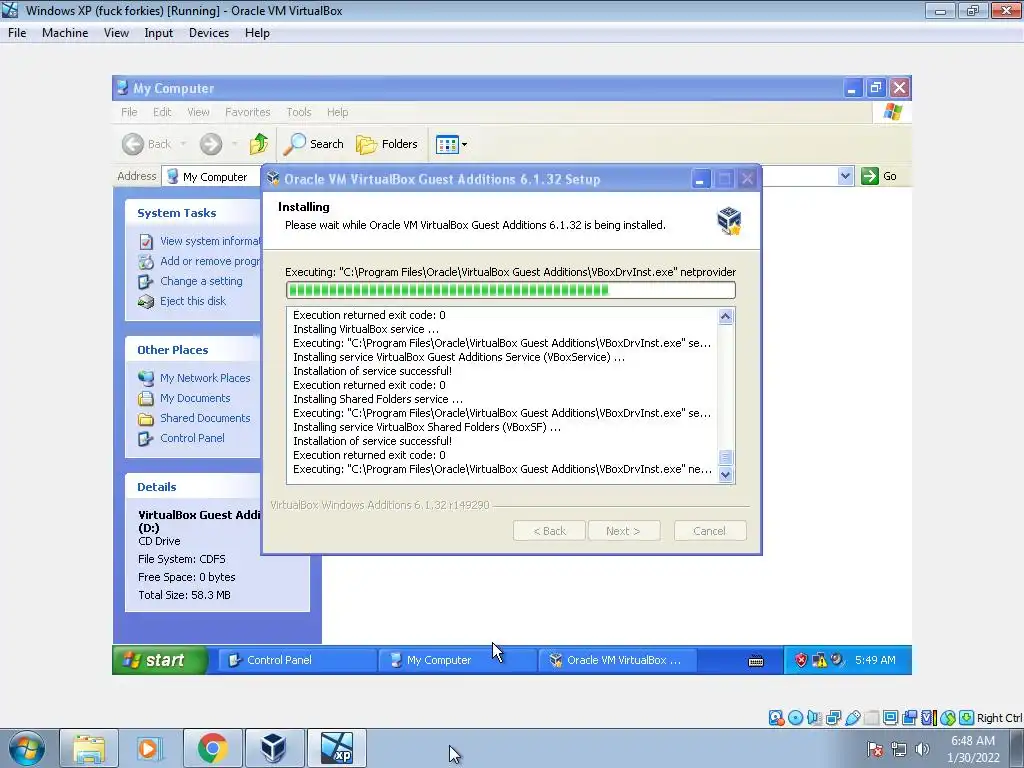Click the Up folder icon in My Computer
The height and width of the screenshot is (768, 1024).
click(x=259, y=144)
